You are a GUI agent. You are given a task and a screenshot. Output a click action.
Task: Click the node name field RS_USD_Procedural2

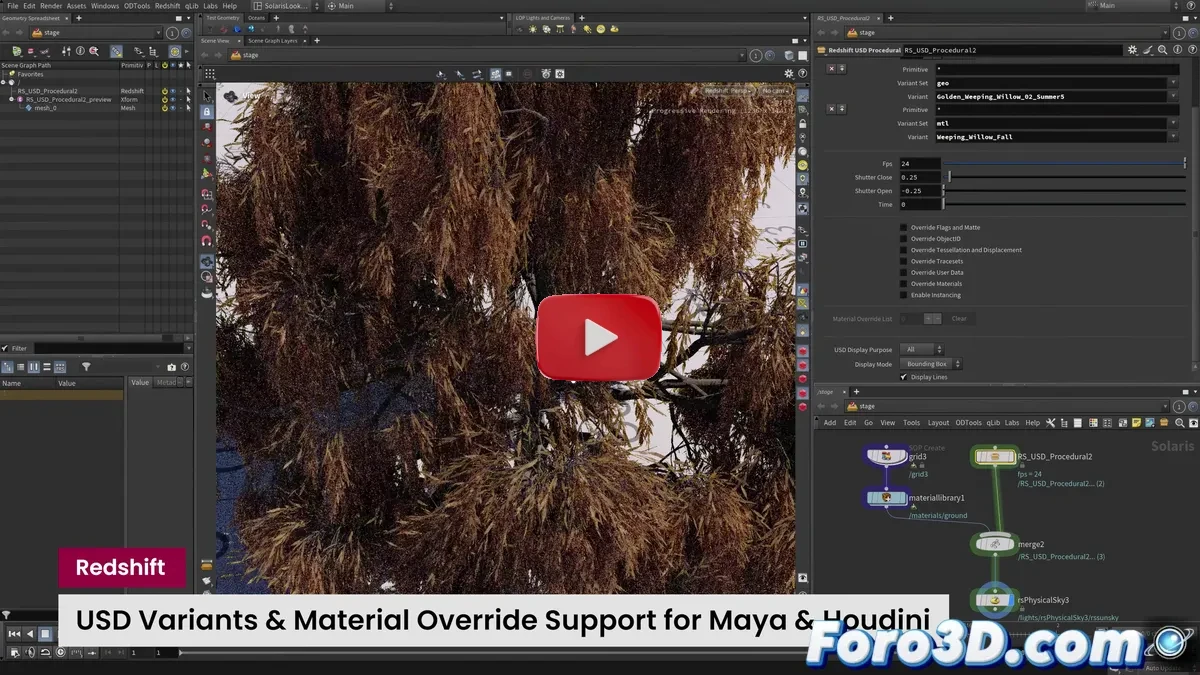1012,49
